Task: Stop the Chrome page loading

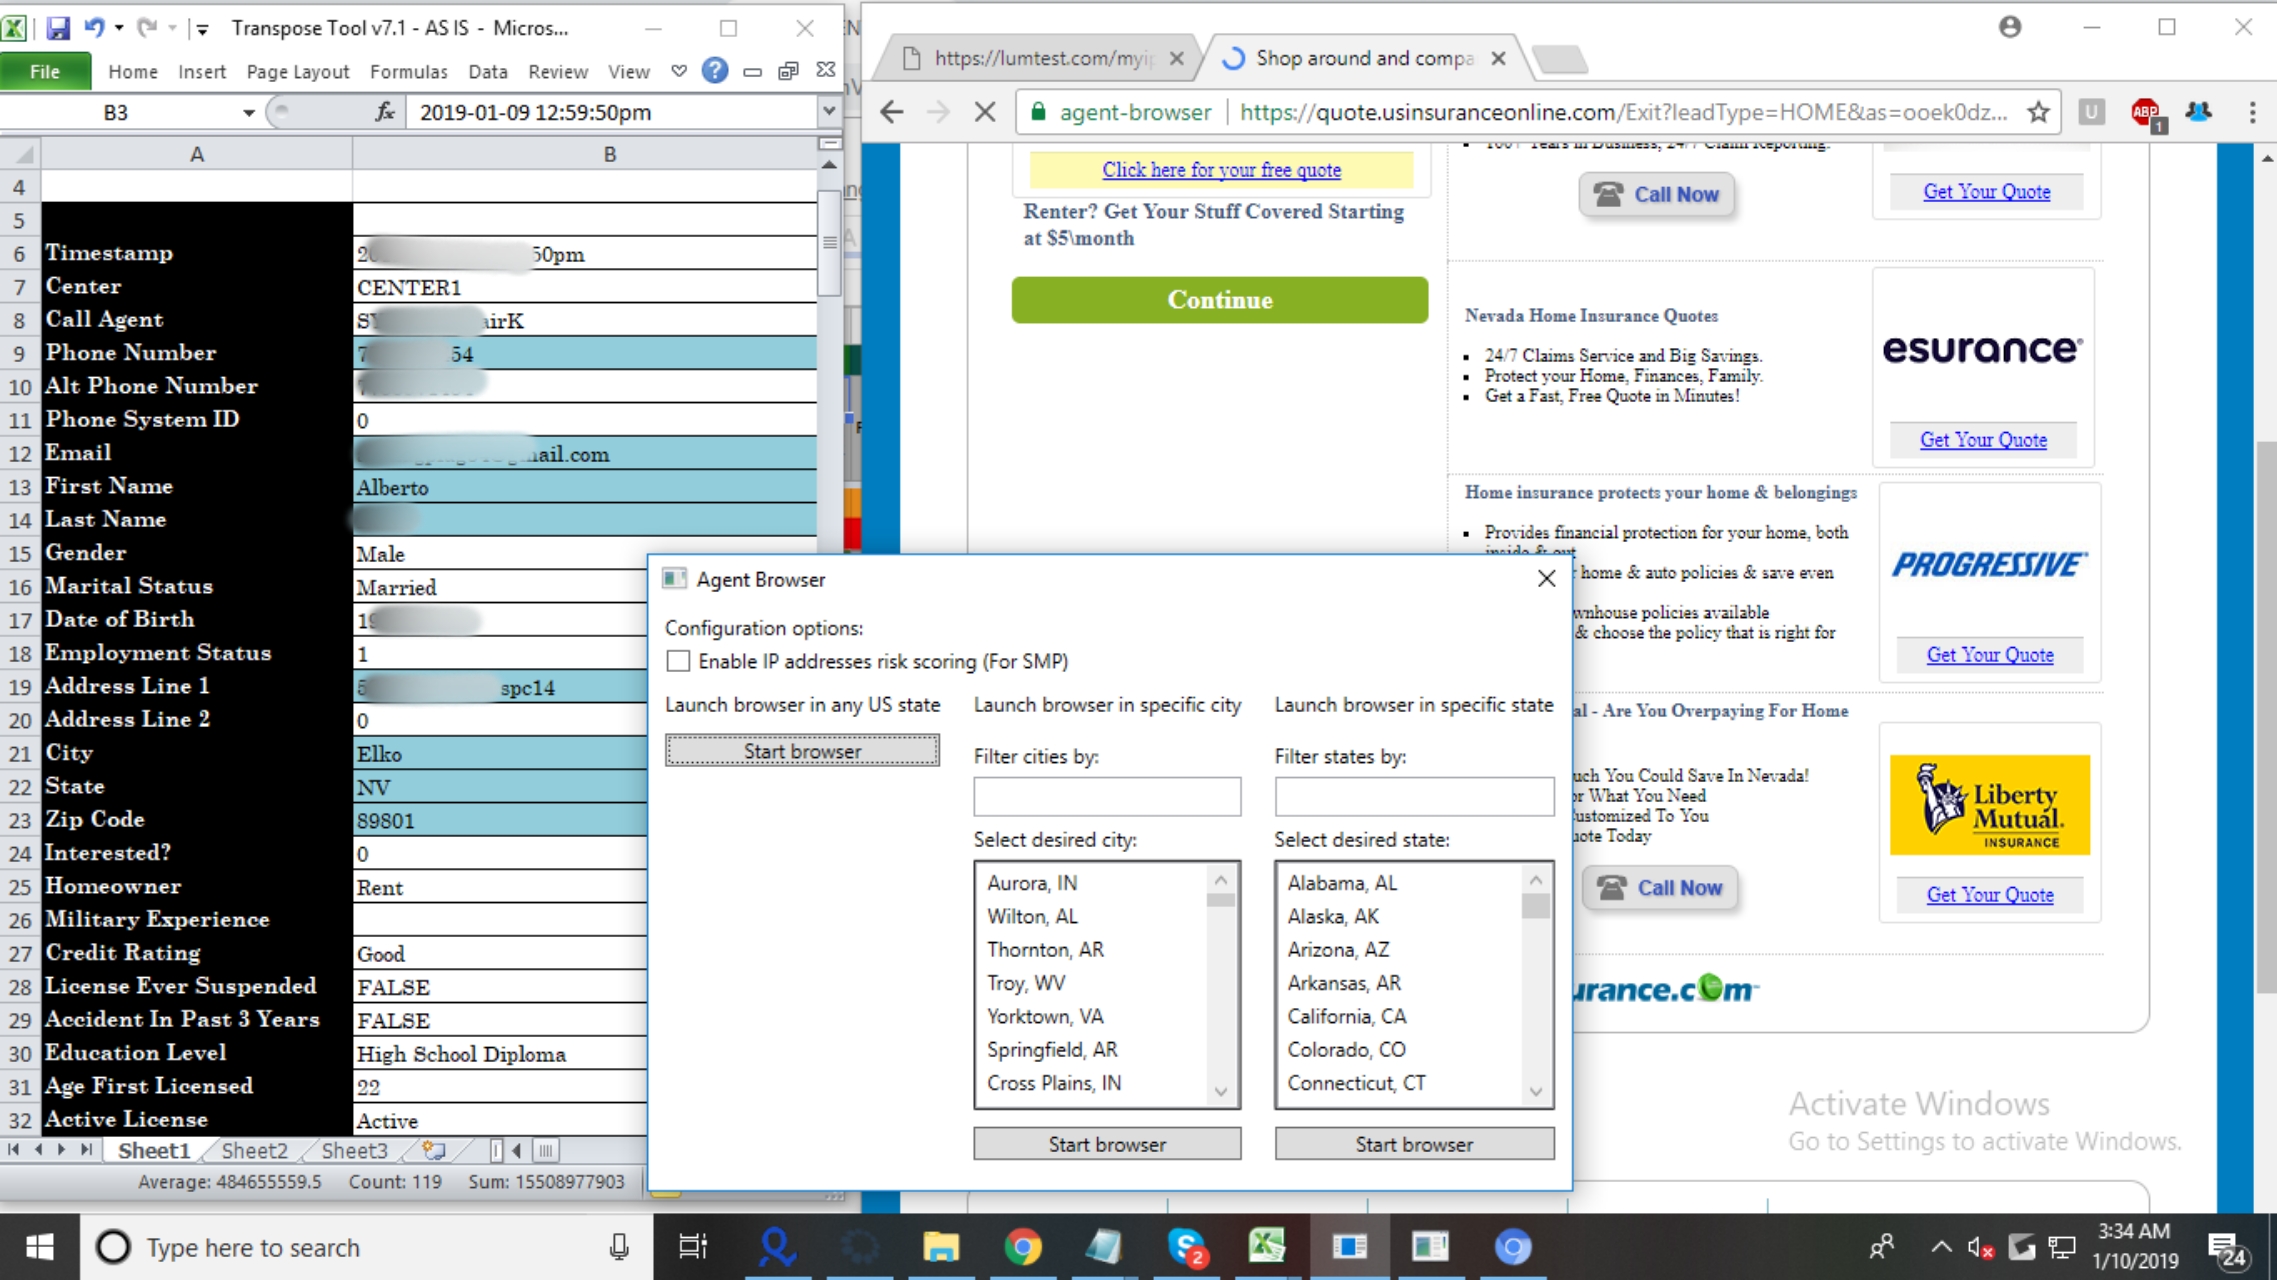Action: click(985, 112)
